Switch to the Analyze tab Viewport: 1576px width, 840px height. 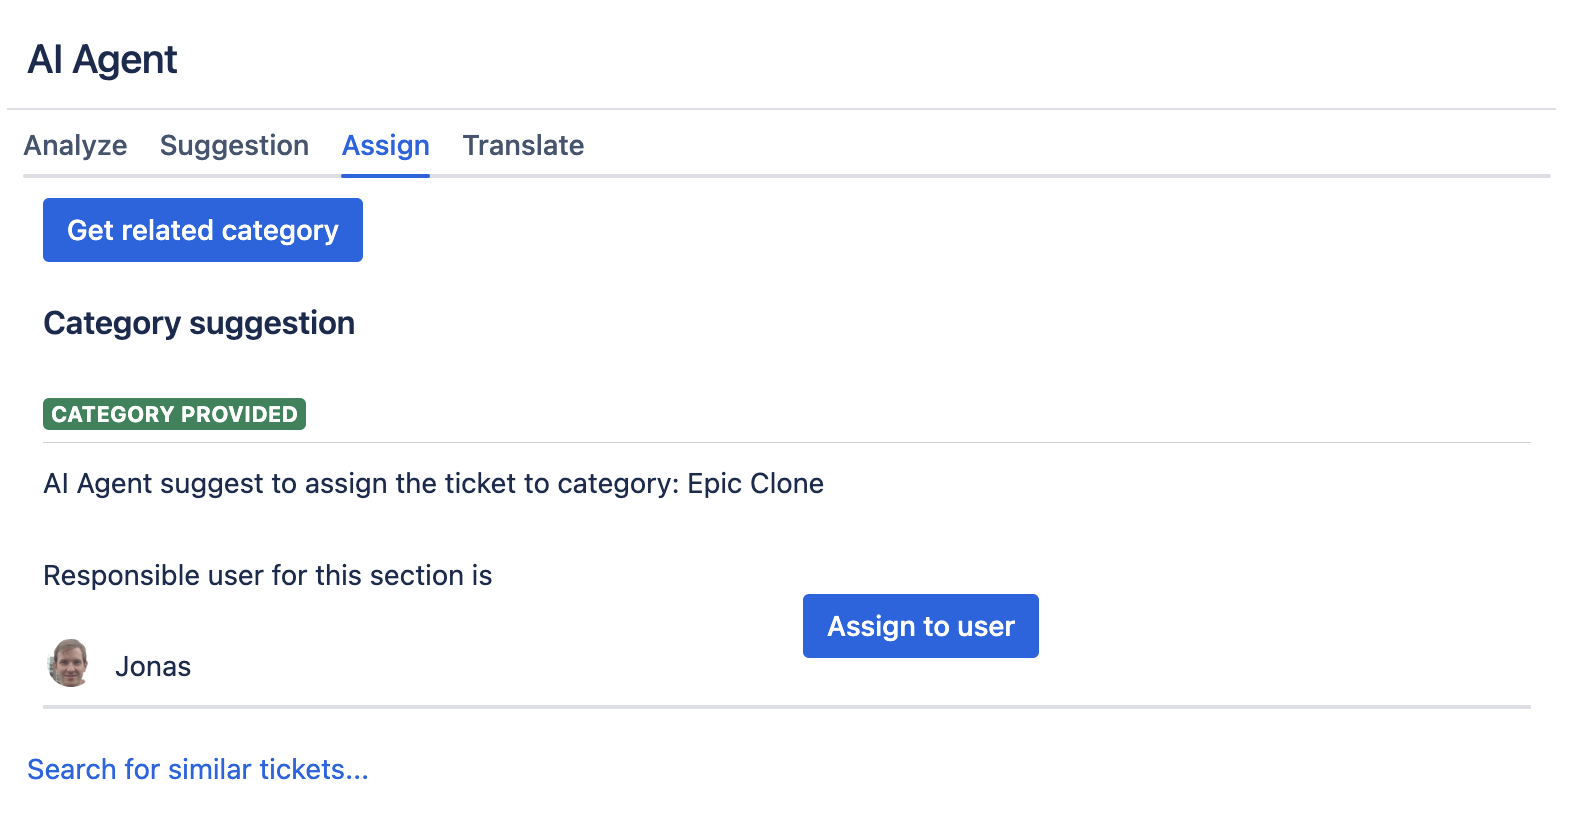tap(75, 146)
